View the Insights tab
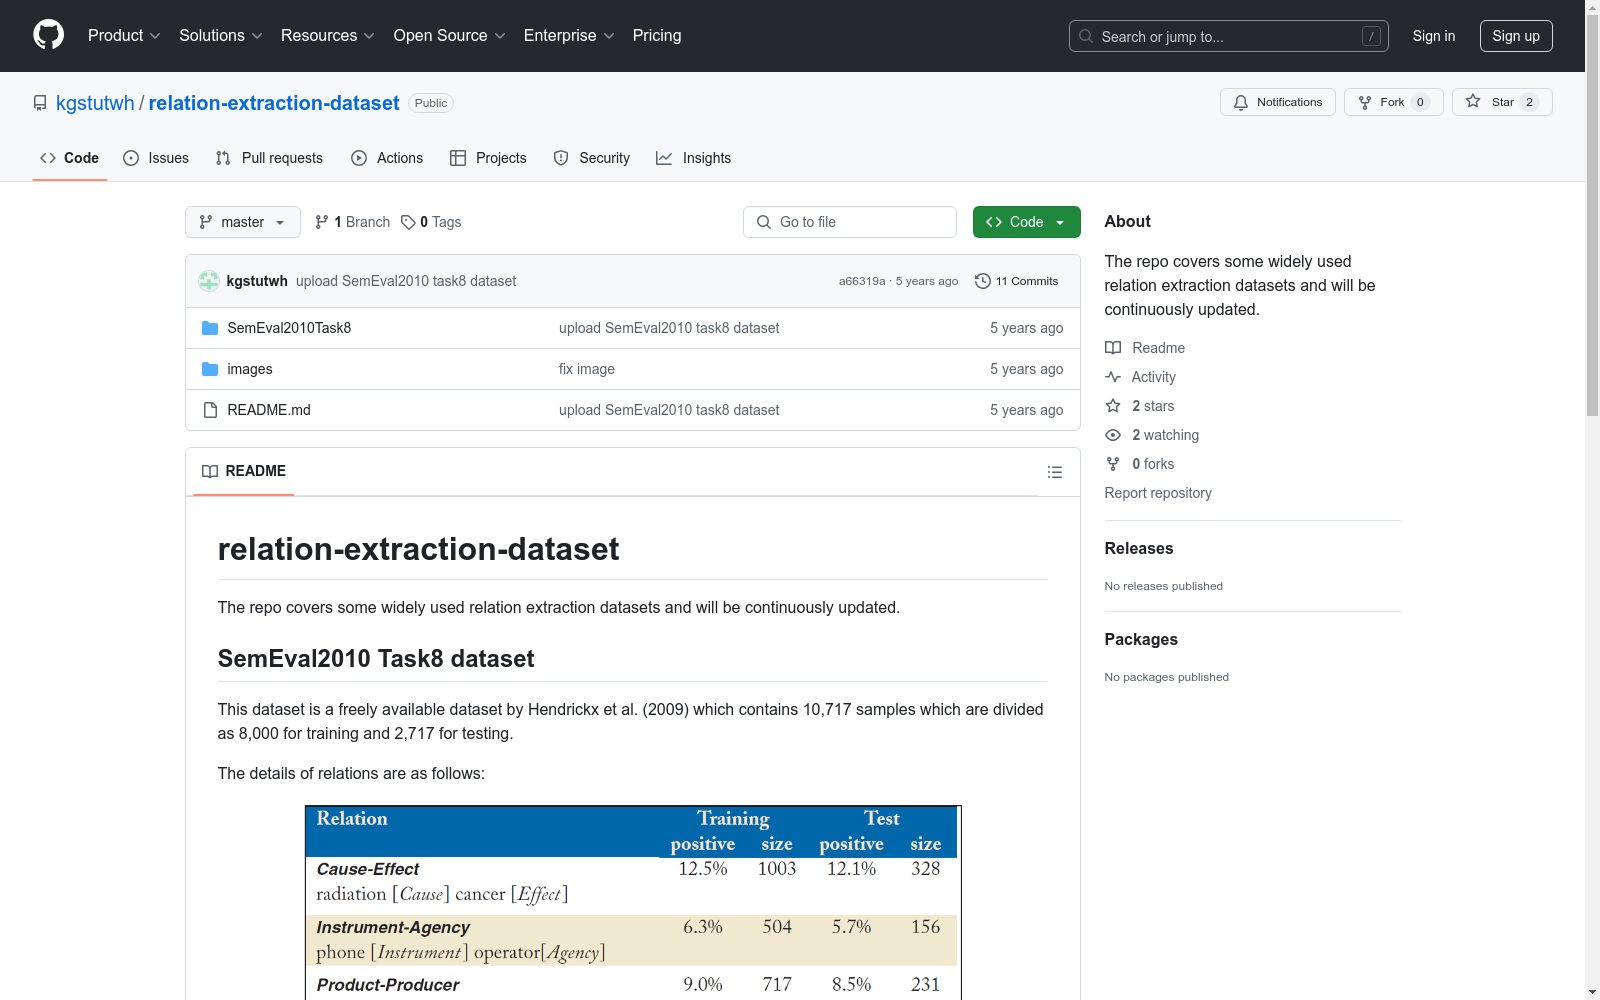The height and width of the screenshot is (1000, 1600). pos(694,158)
